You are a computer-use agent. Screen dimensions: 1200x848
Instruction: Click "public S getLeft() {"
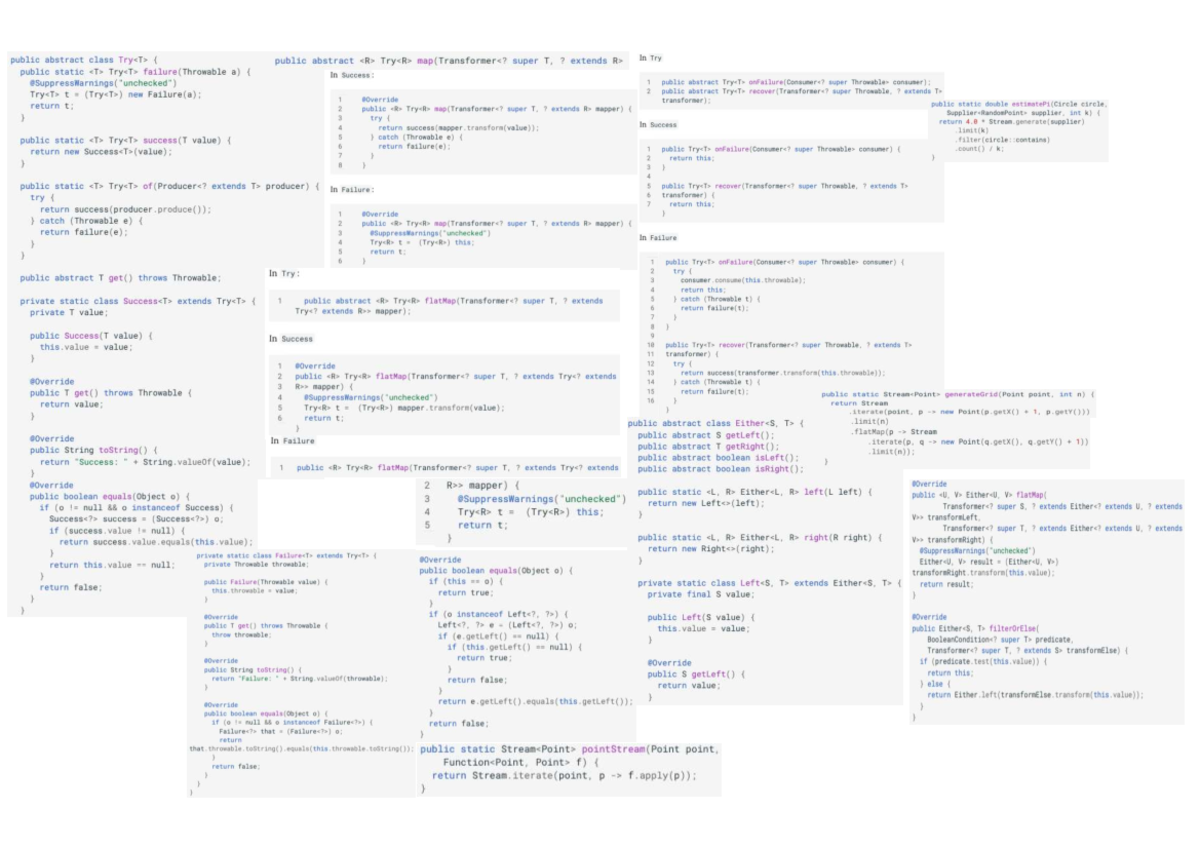(x=696, y=674)
